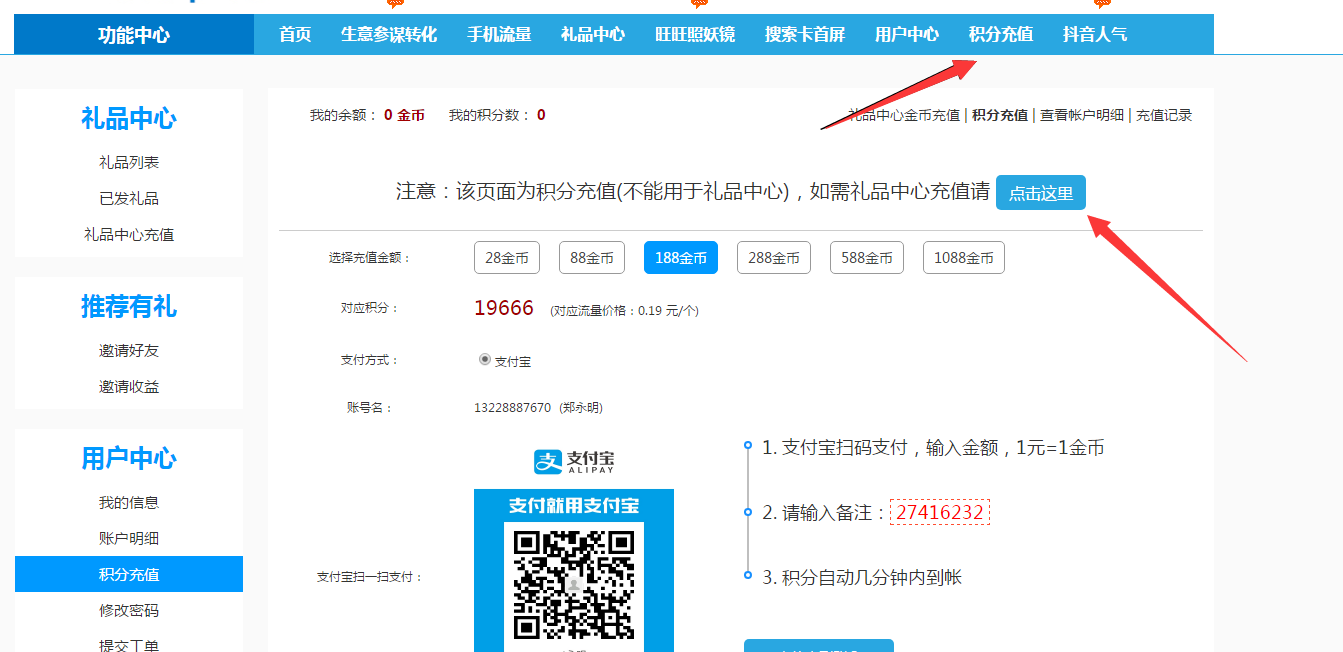Select 旺旺照妖镜 menu item
Screen dimensions: 1343x652
[x=695, y=34]
